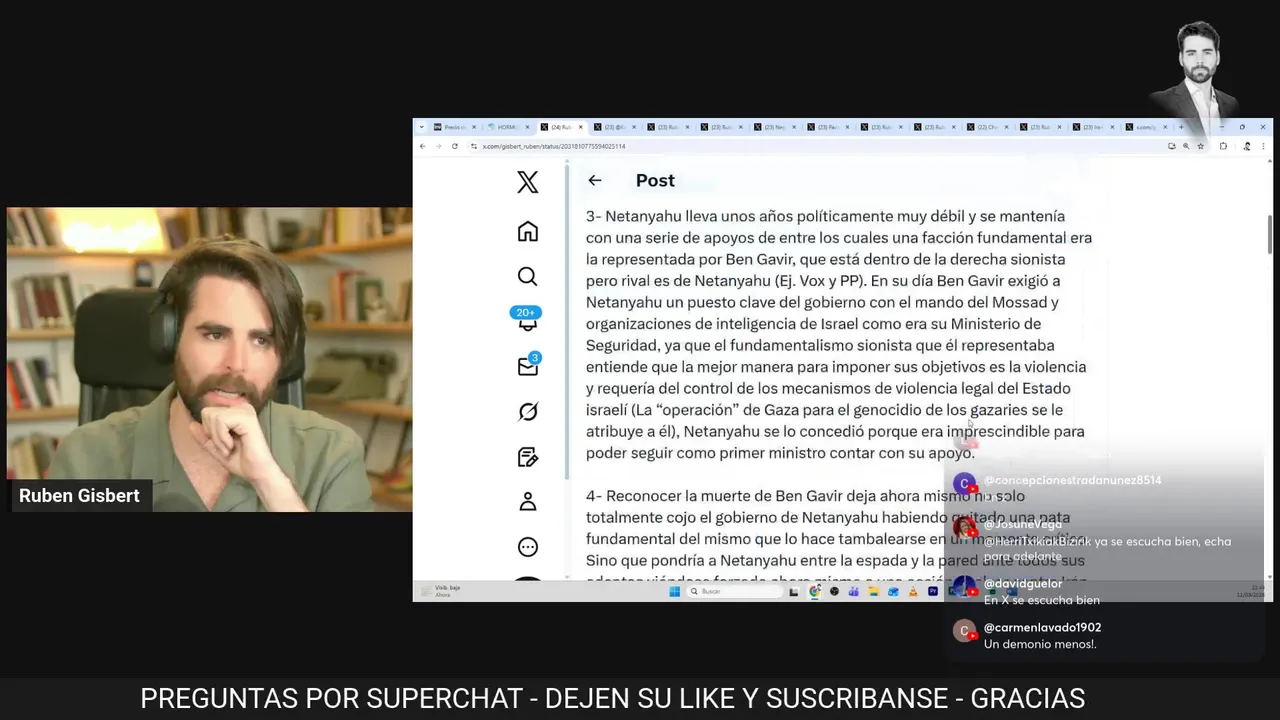
Task: Open File Explorer folder in taskbar
Action: pos(873,591)
